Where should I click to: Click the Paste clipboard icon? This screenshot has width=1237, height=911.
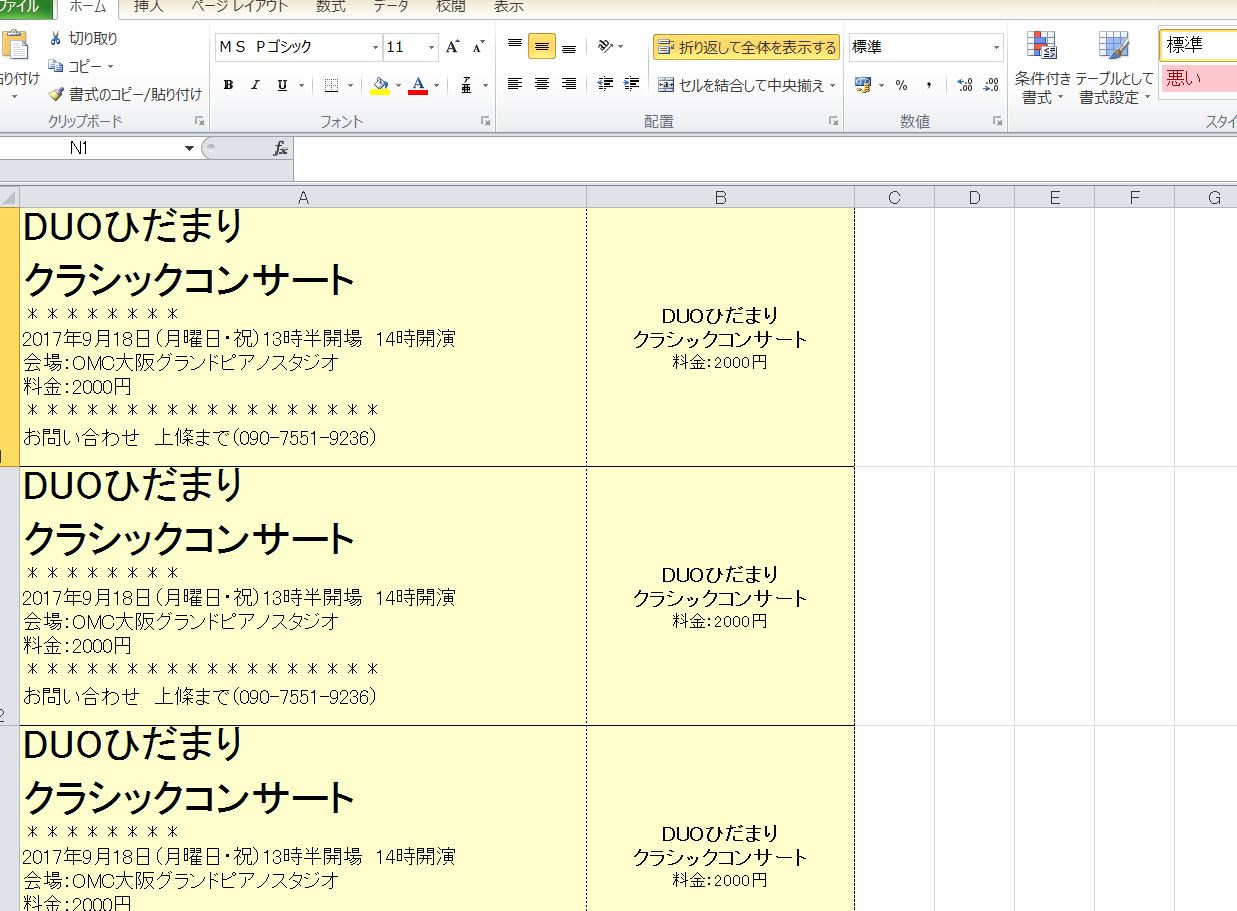[14, 45]
